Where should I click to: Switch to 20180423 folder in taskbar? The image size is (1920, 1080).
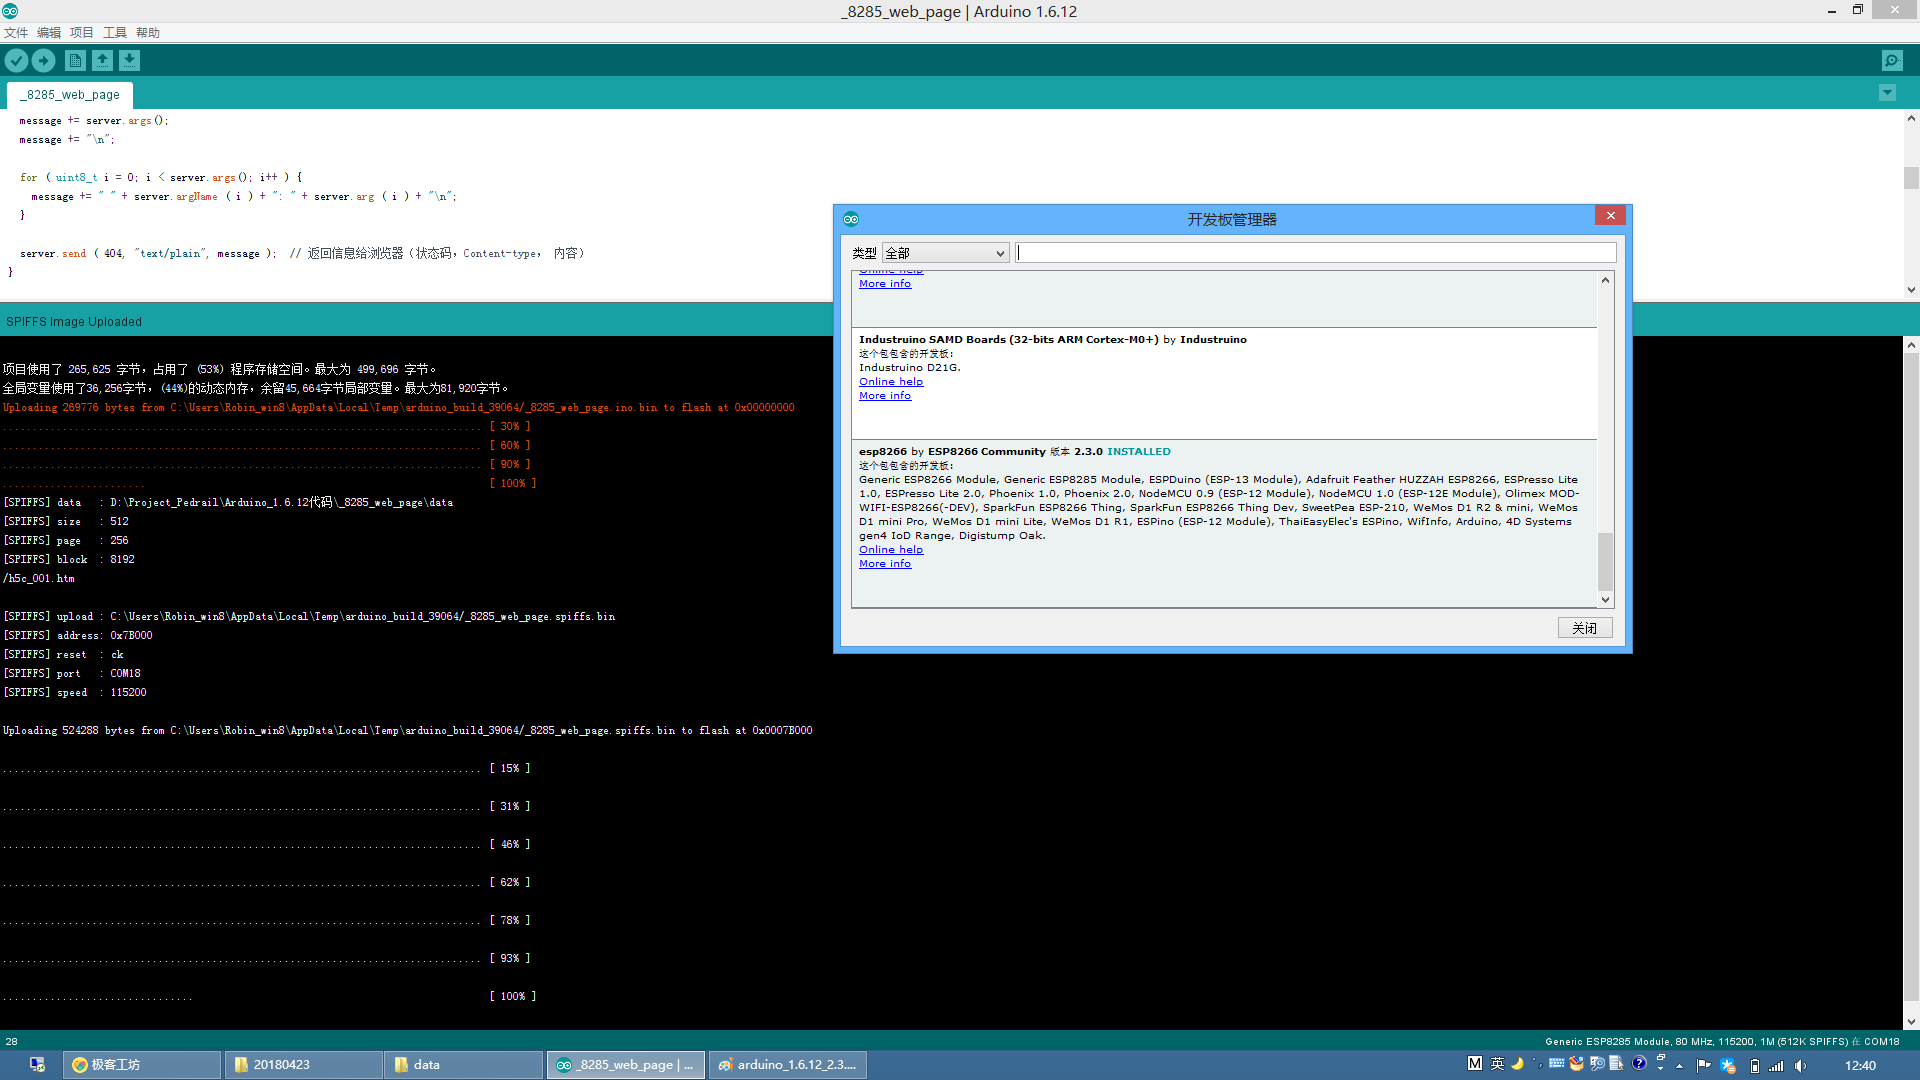304,1065
